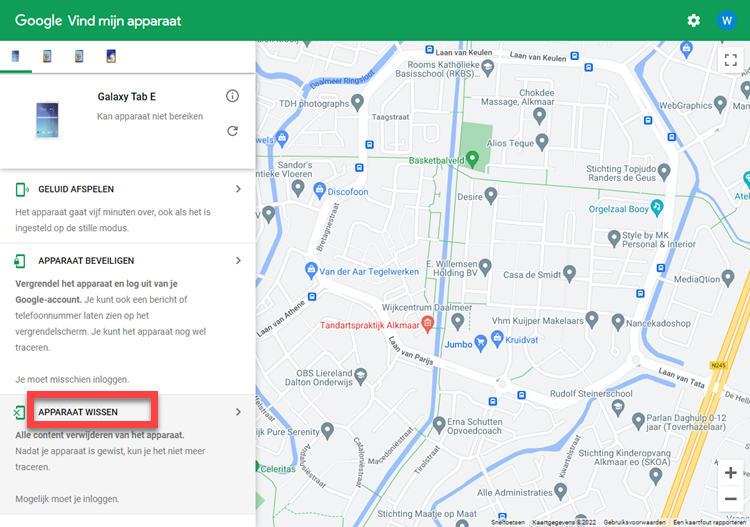
Task: Select the Tandartspraktijk Alkmaar pin
Action: [x=428, y=324]
